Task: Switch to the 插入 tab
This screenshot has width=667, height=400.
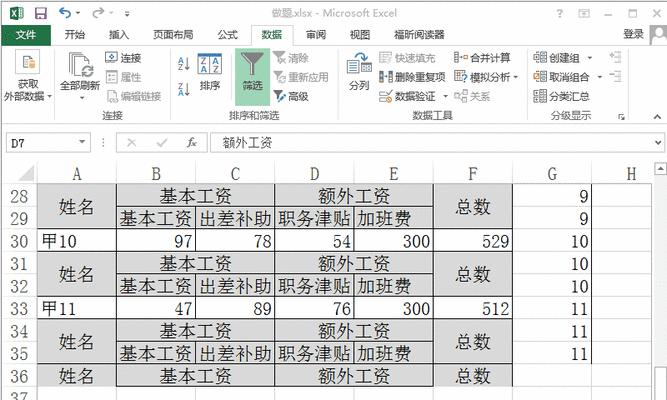Action: [x=119, y=34]
